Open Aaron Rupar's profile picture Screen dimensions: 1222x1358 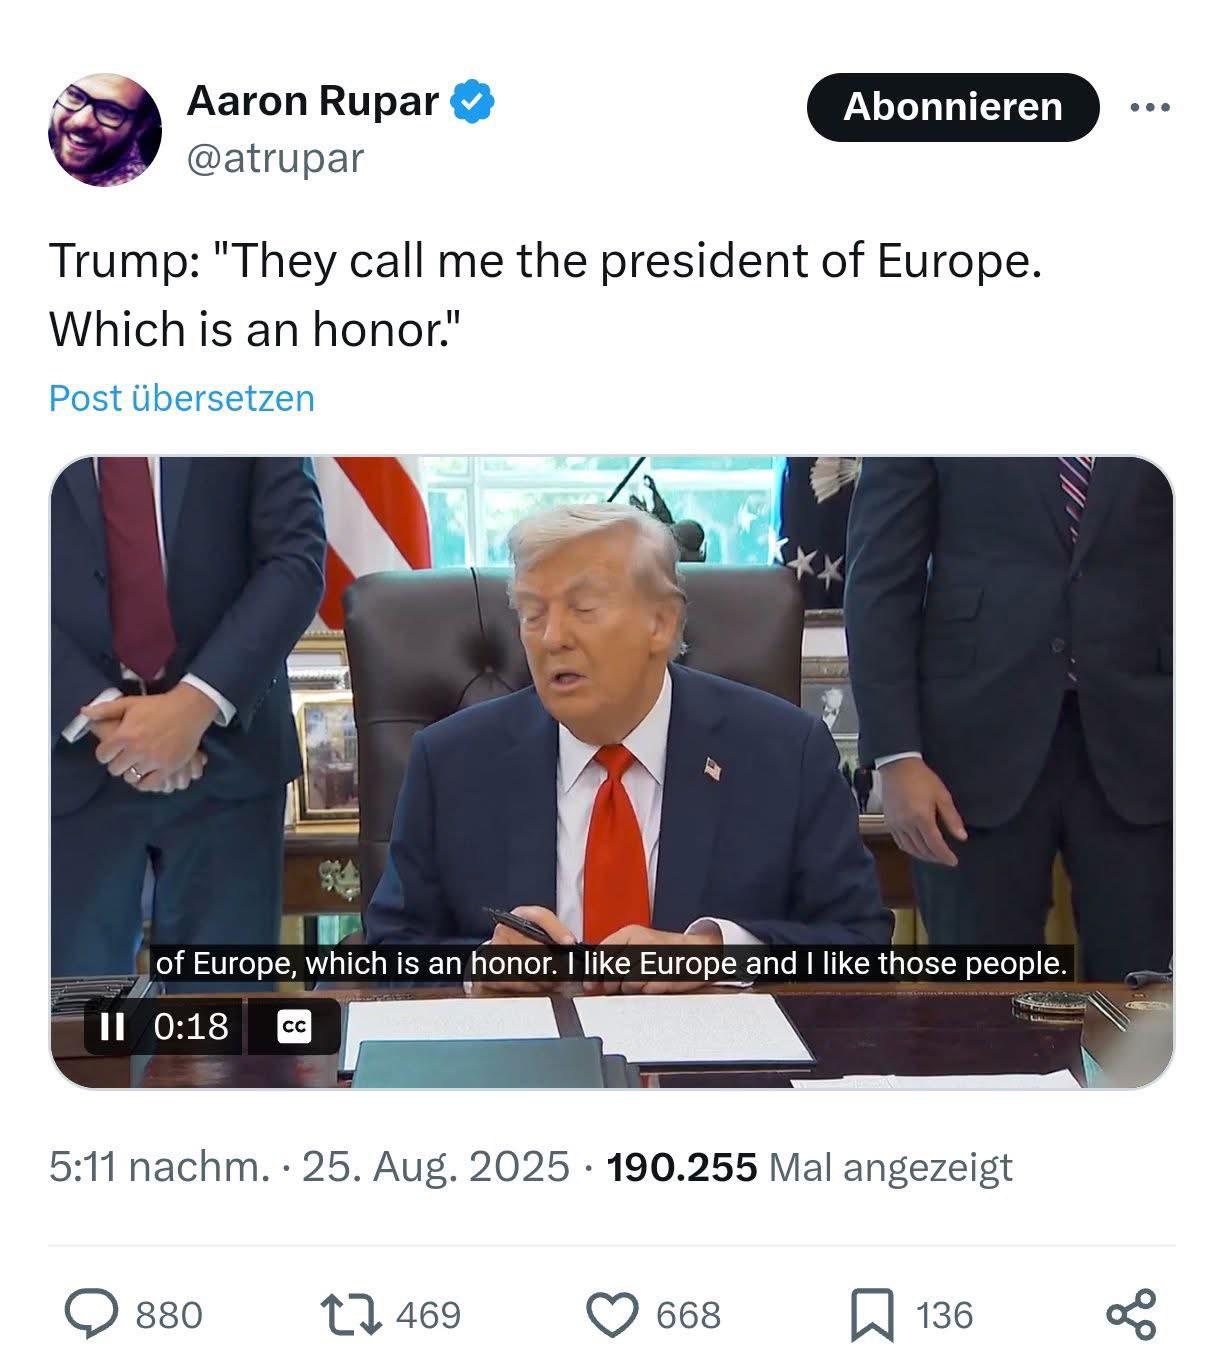(105, 130)
